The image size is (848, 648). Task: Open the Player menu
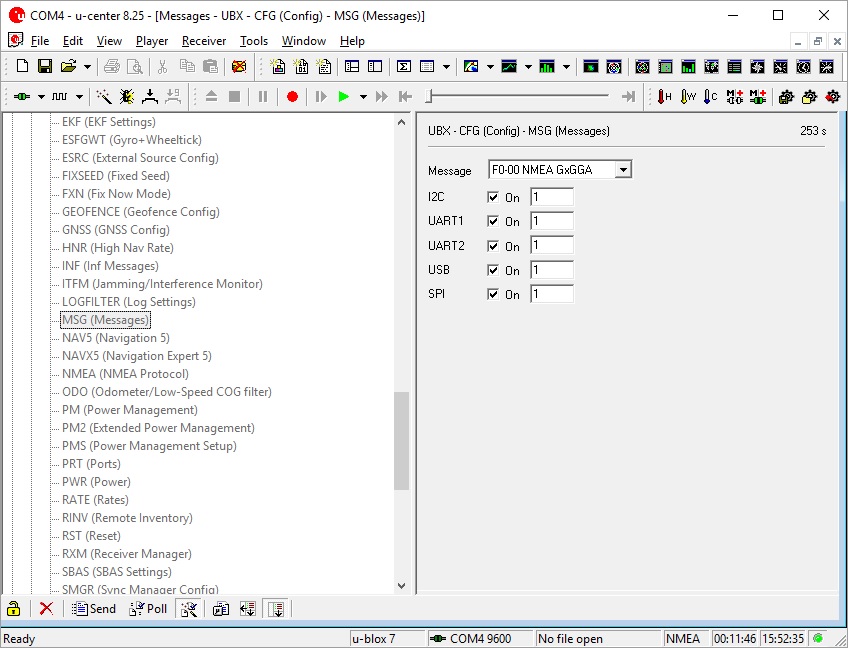tap(152, 41)
